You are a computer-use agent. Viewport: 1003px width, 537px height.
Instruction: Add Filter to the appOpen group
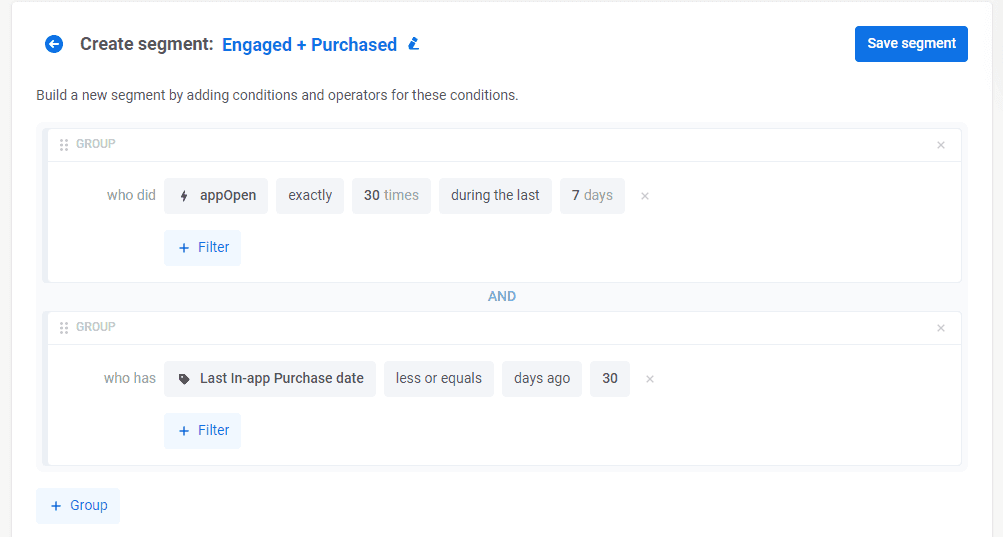click(203, 248)
